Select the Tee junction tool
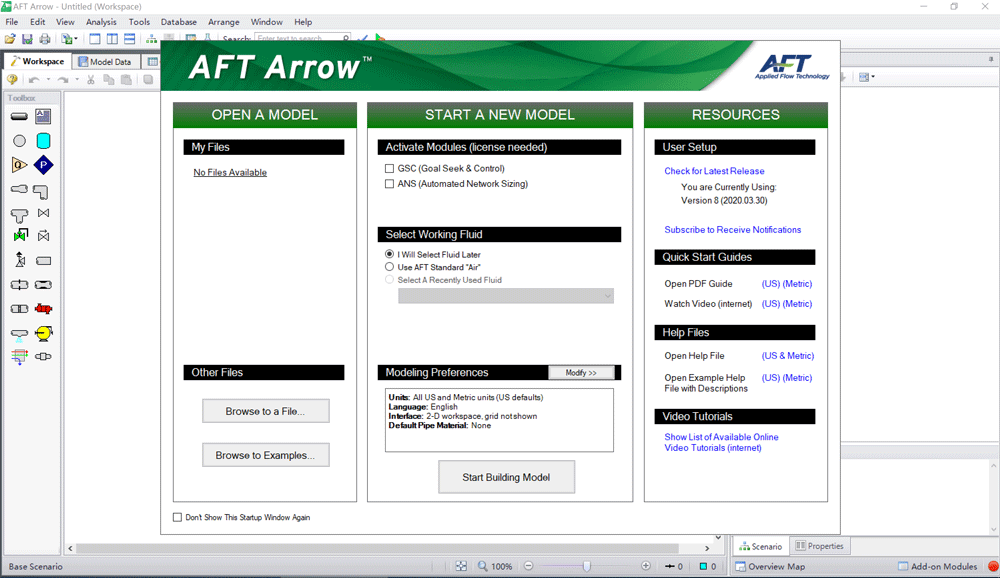The height and width of the screenshot is (578, 1000). [19, 214]
